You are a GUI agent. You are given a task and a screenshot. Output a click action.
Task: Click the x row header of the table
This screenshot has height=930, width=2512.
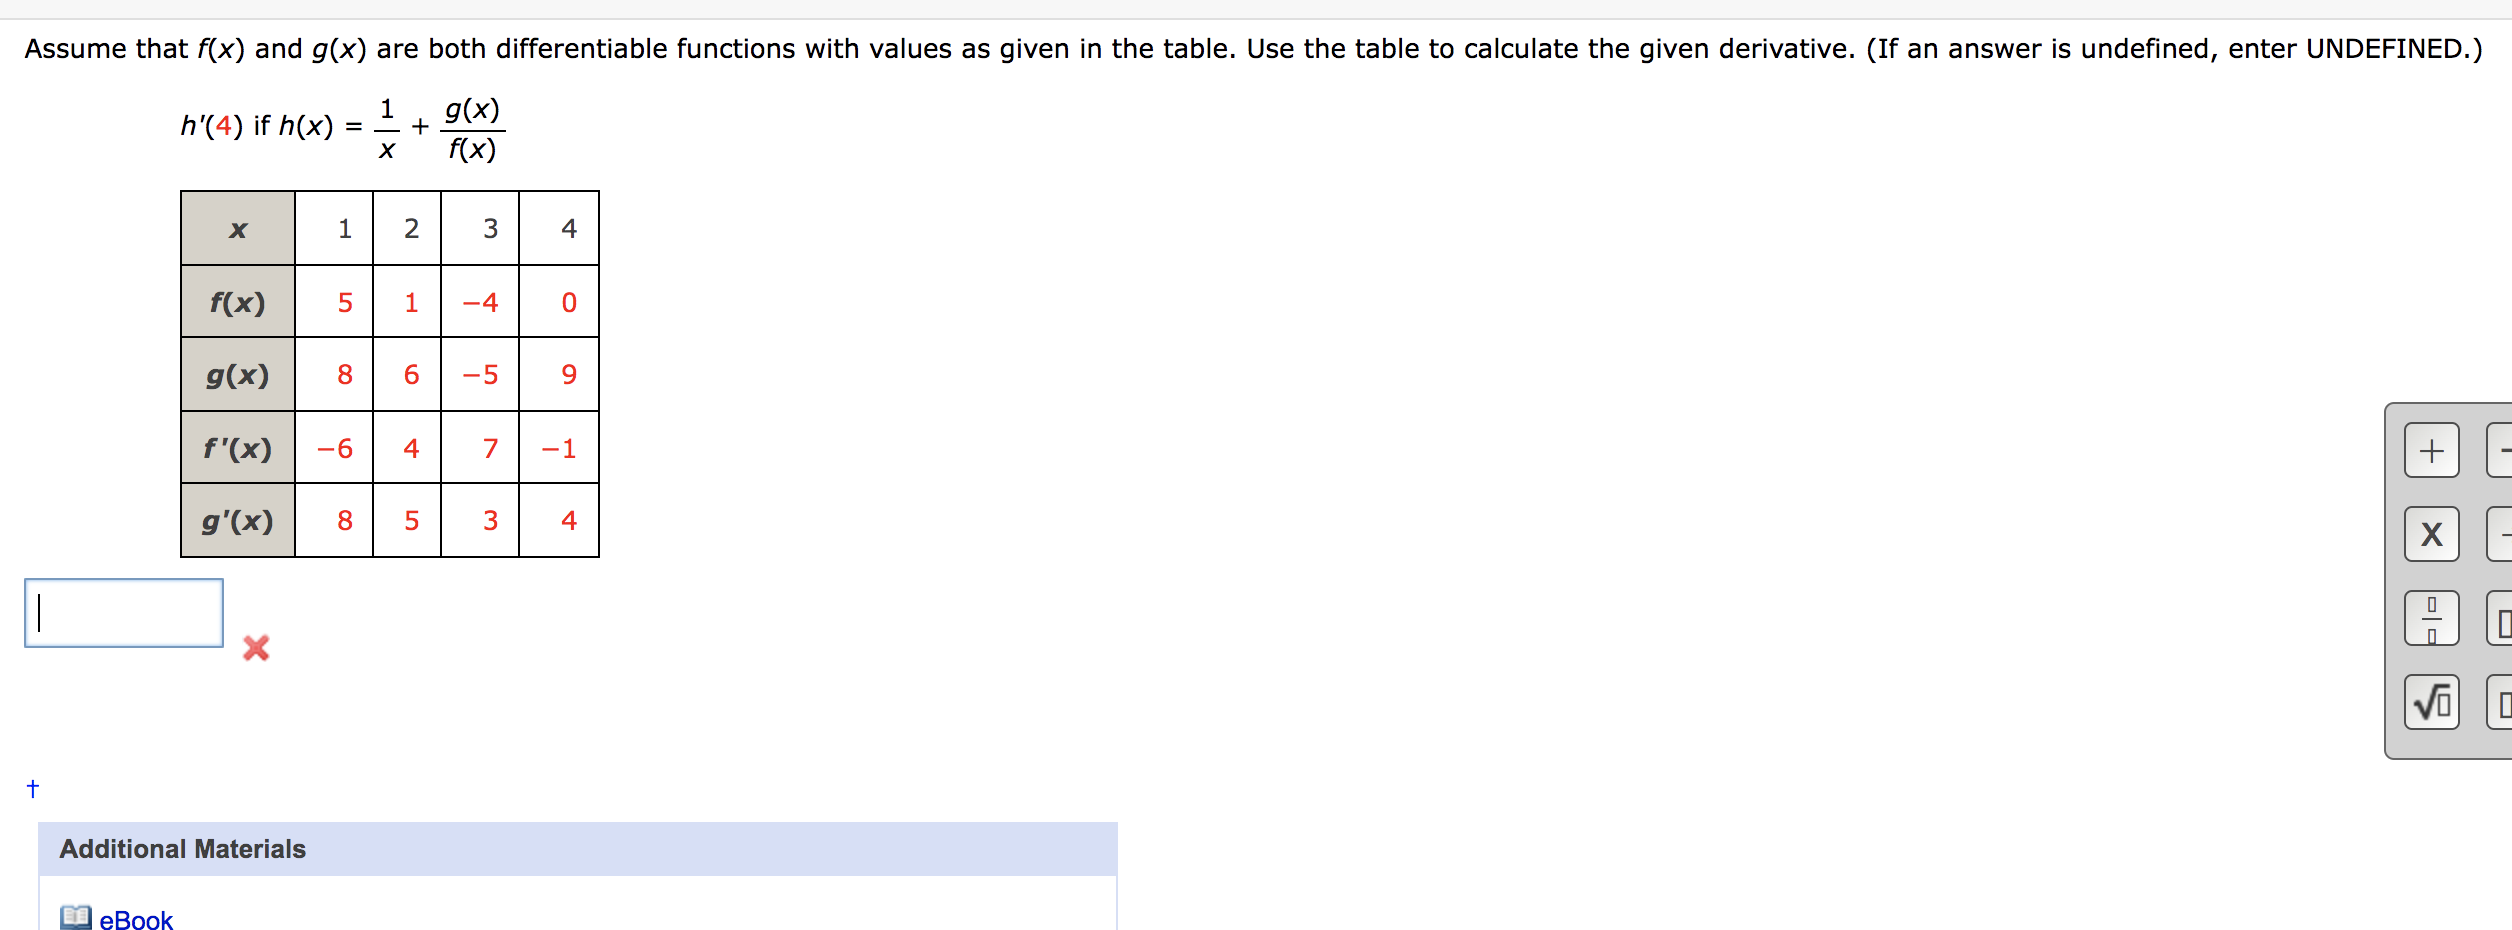coord(237,228)
